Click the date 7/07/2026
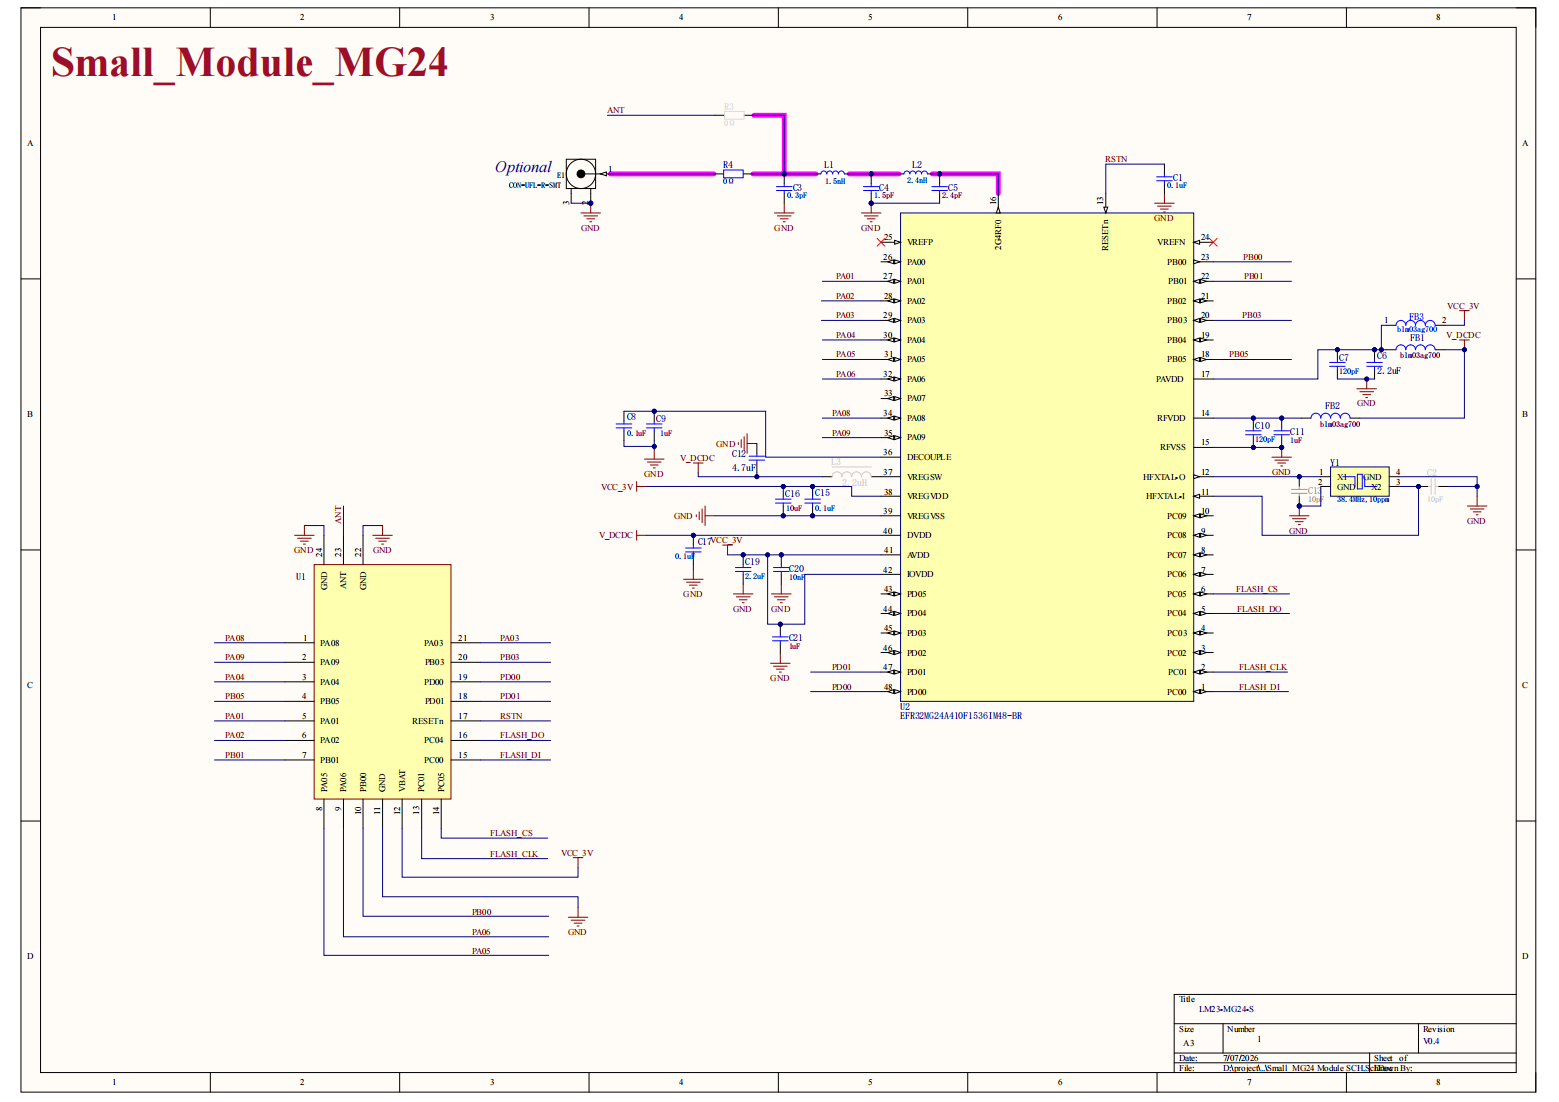Image resolution: width=1559 pixels, height=1102 pixels. click(x=1241, y=1058)
